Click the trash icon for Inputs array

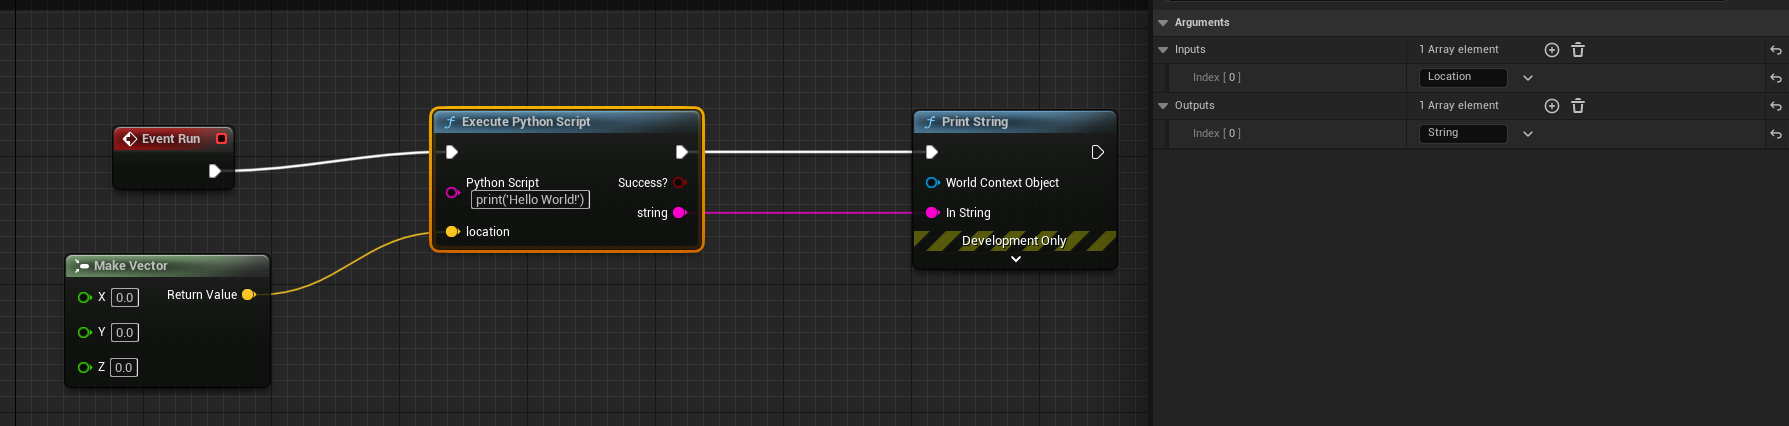[1578, 50]
